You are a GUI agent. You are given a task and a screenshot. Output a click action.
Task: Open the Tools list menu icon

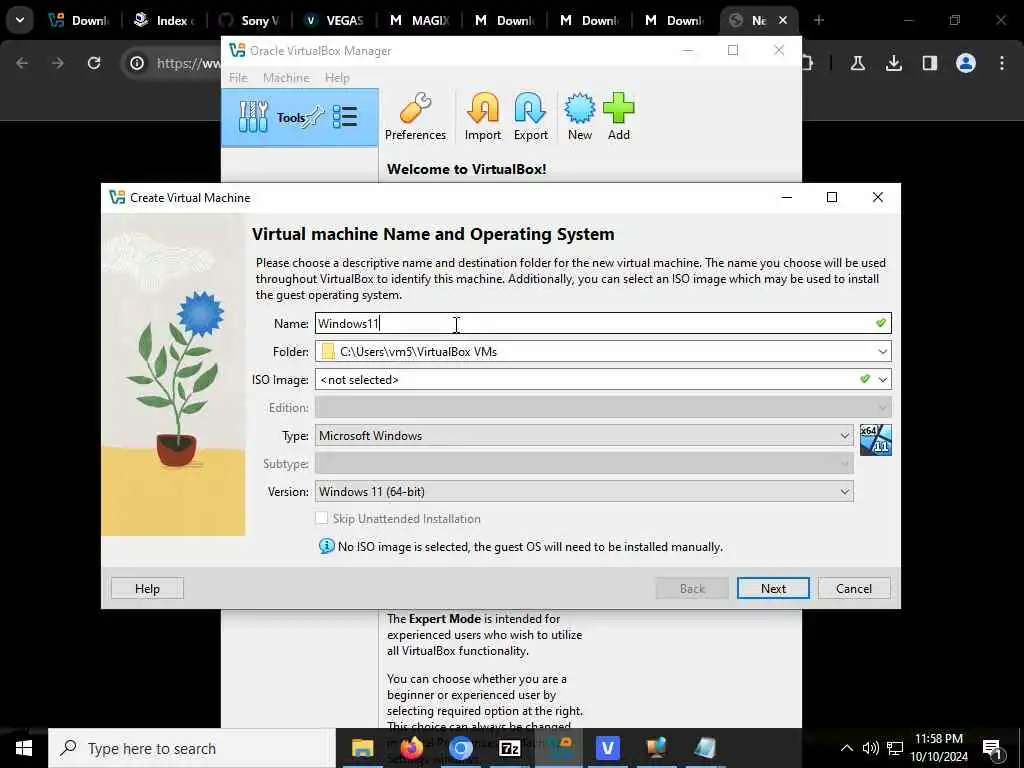[x=345, y=117]
